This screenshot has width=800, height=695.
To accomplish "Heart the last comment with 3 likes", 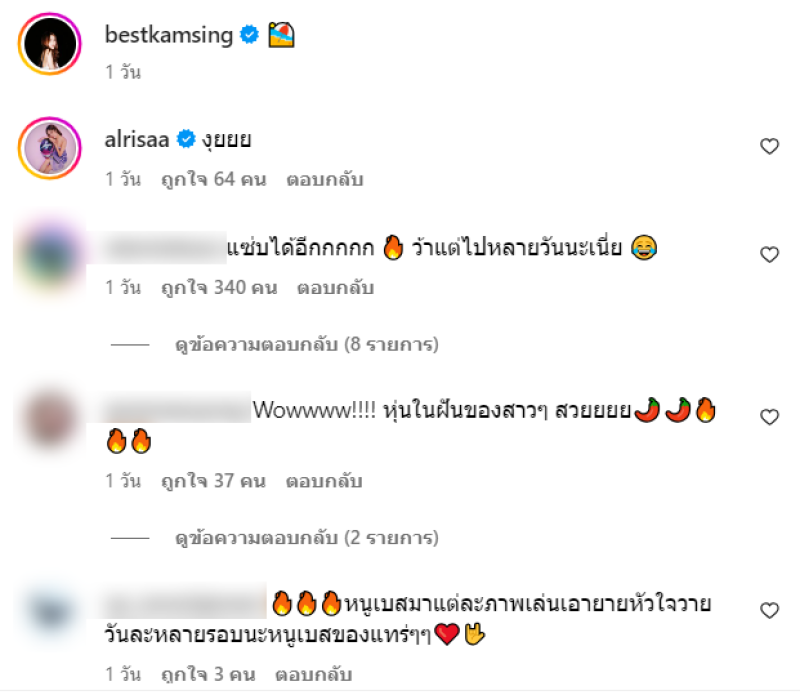I will (x=769, y=611).
